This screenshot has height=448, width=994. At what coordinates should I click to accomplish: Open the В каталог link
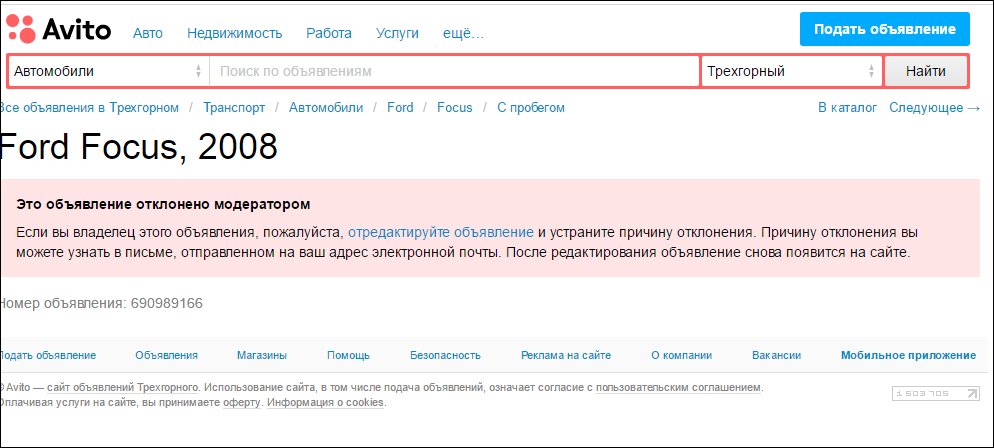tap(848, 107)
